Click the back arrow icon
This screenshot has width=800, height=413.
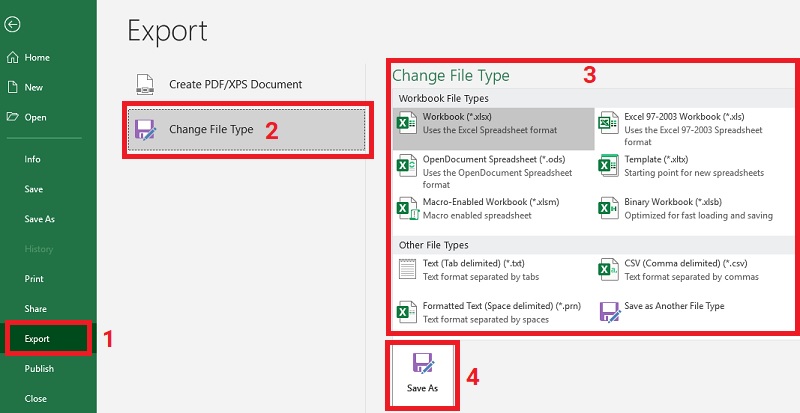pyautogui.click(x=13, y=24)
